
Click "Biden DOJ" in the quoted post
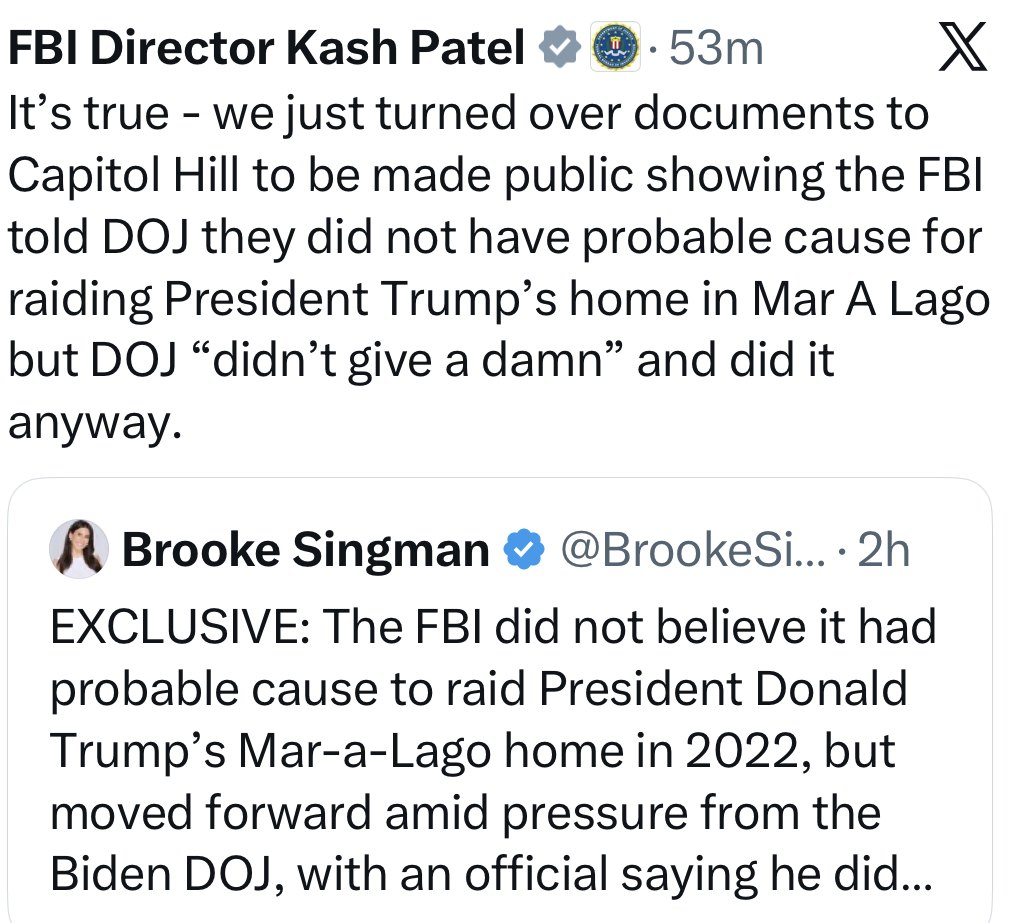pos(166,874)
